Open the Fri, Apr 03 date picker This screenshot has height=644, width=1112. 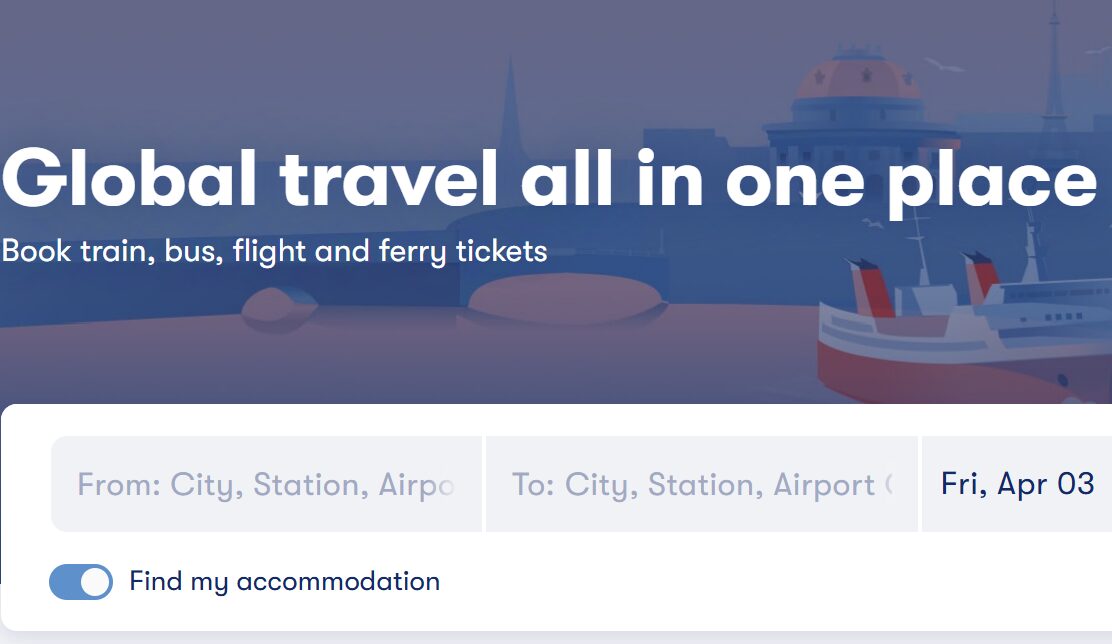coord(1017,485)
